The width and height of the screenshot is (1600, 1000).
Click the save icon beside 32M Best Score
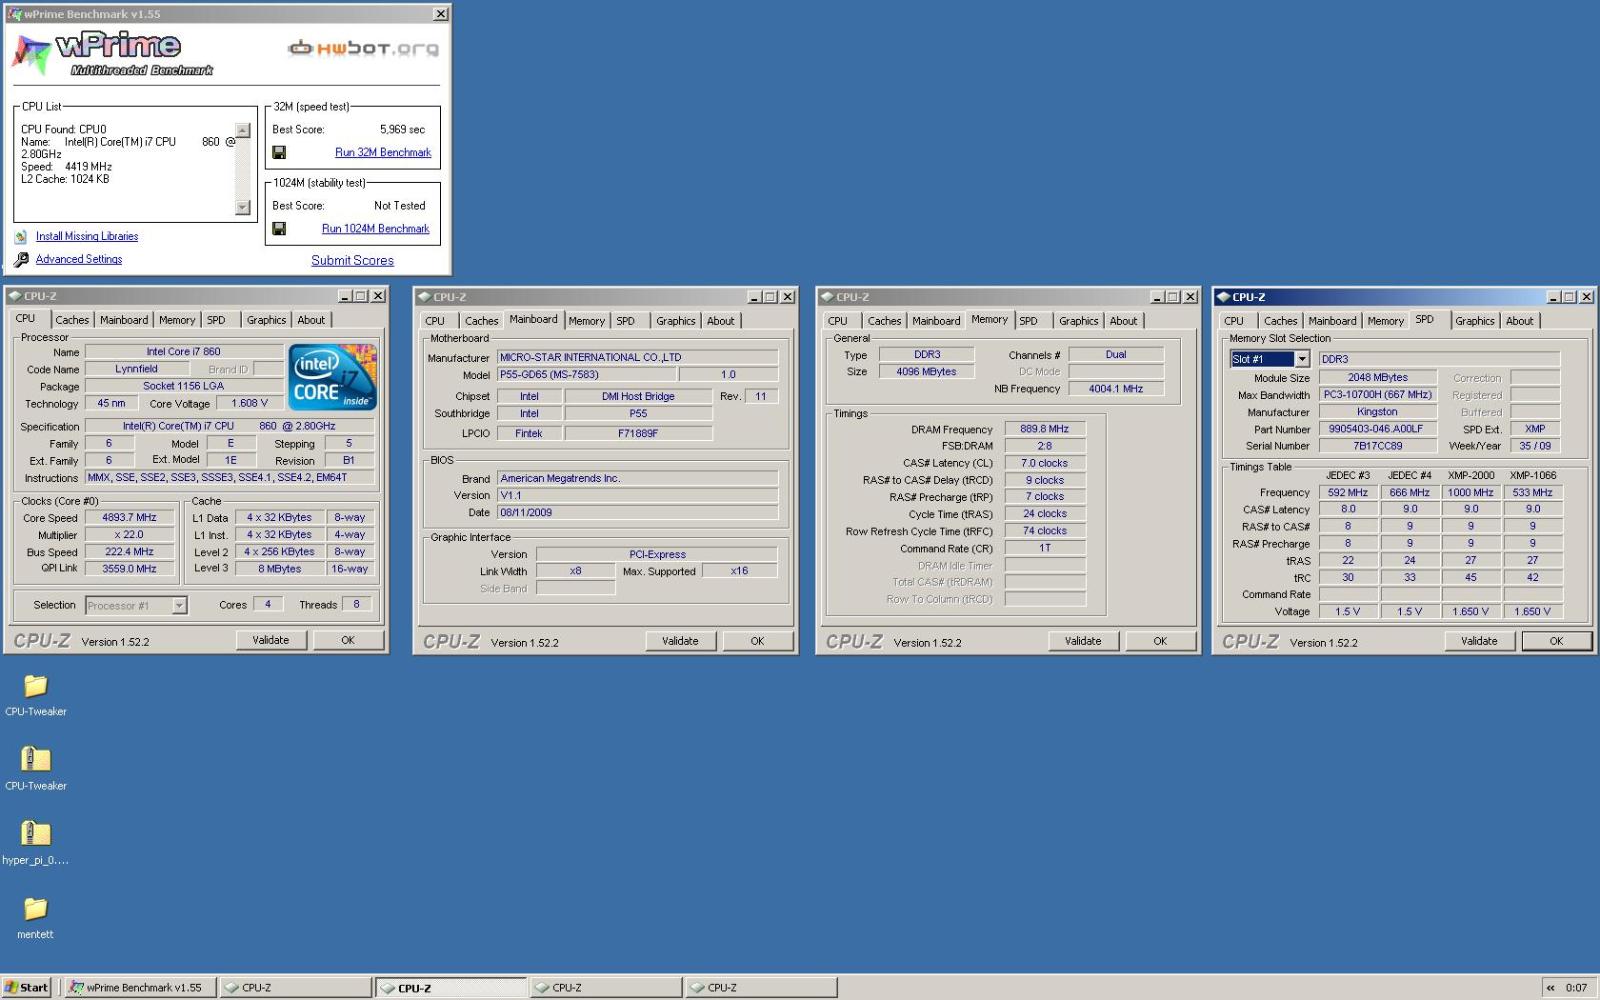[279, 153]
